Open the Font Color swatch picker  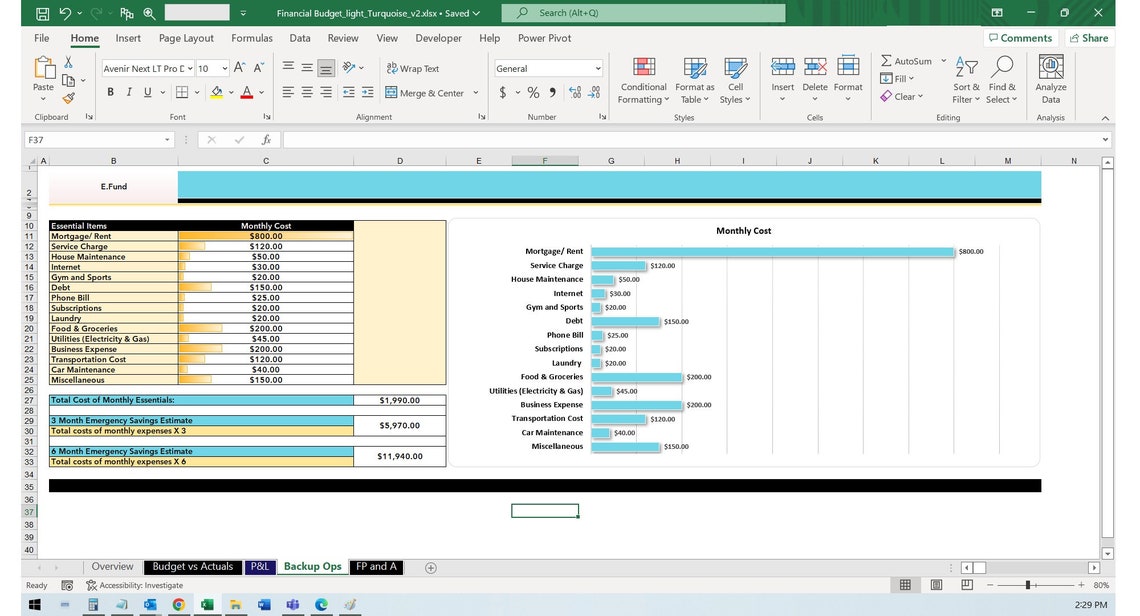point(259,92)
